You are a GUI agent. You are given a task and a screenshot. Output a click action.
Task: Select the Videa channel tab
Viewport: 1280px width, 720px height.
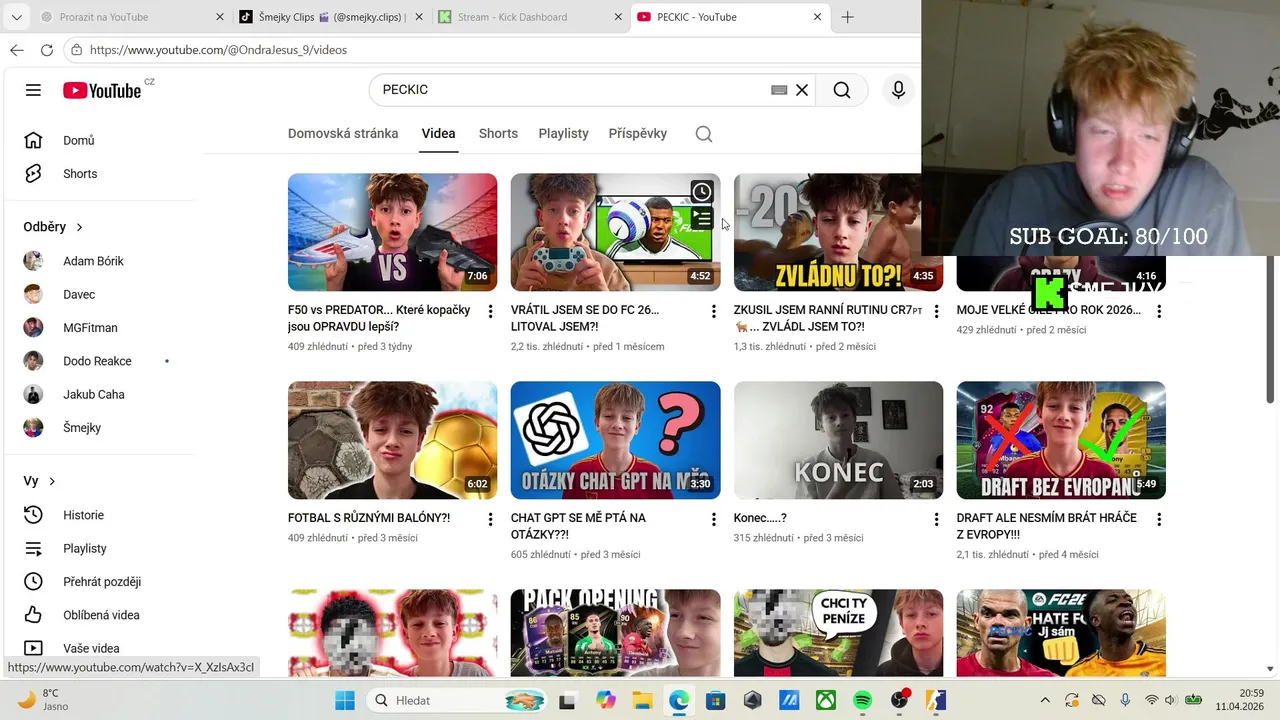(438, 133)
